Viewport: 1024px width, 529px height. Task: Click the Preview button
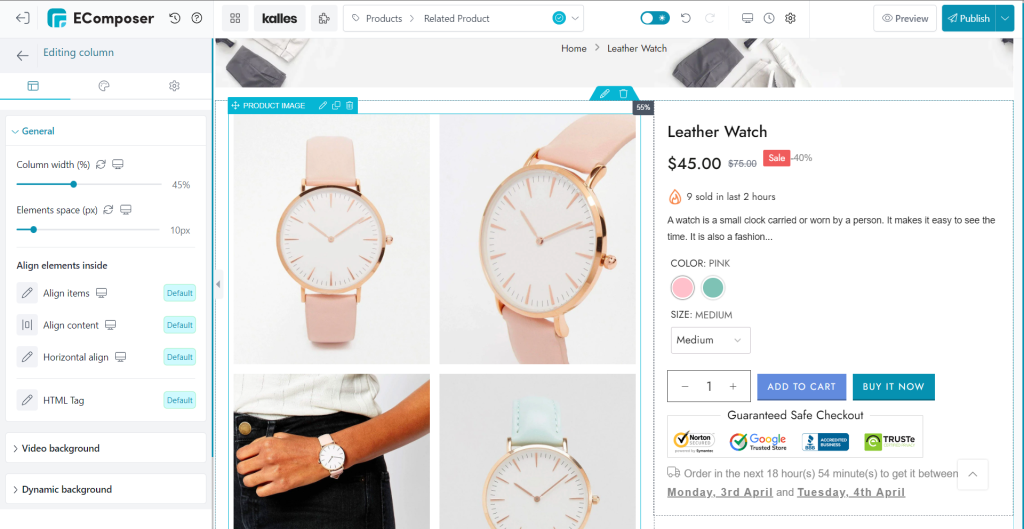tap(904, 18)
